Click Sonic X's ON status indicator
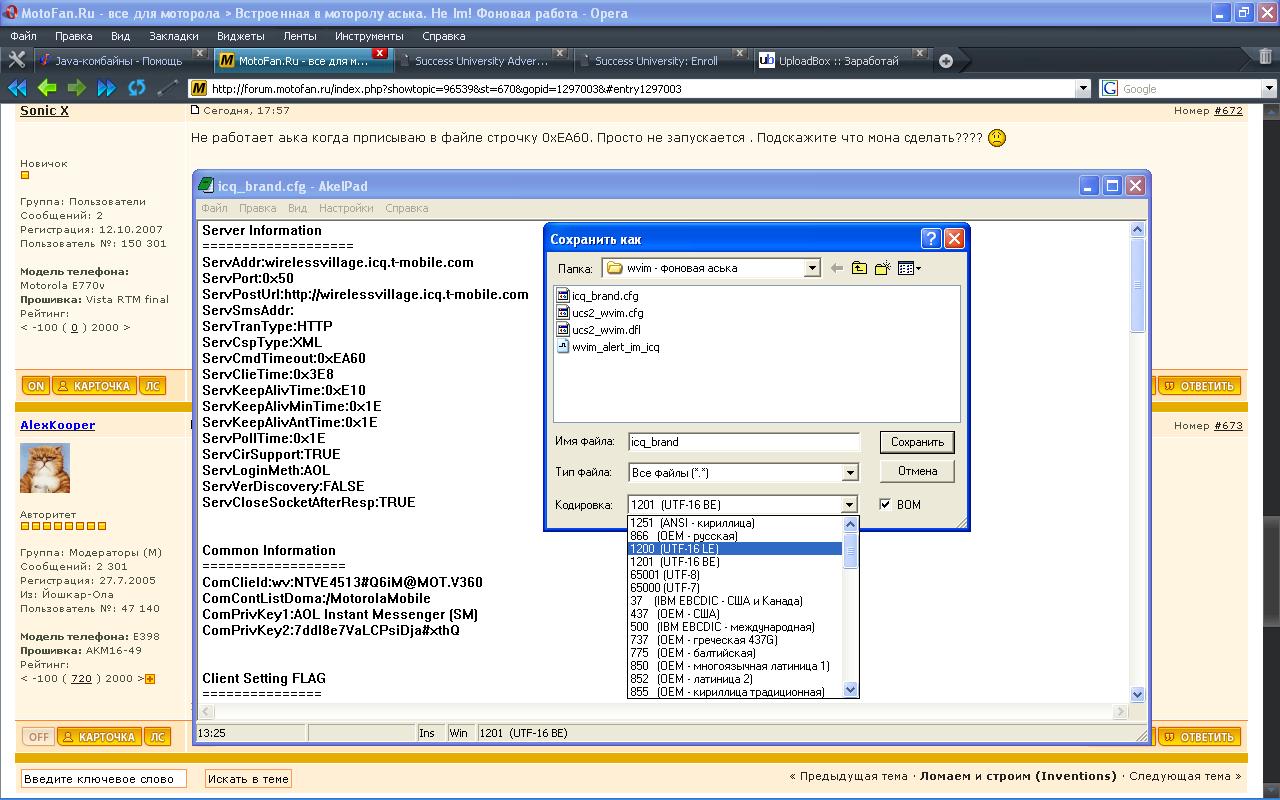Viewport: 1280px width, 800px height. click(x=35, y=386)
